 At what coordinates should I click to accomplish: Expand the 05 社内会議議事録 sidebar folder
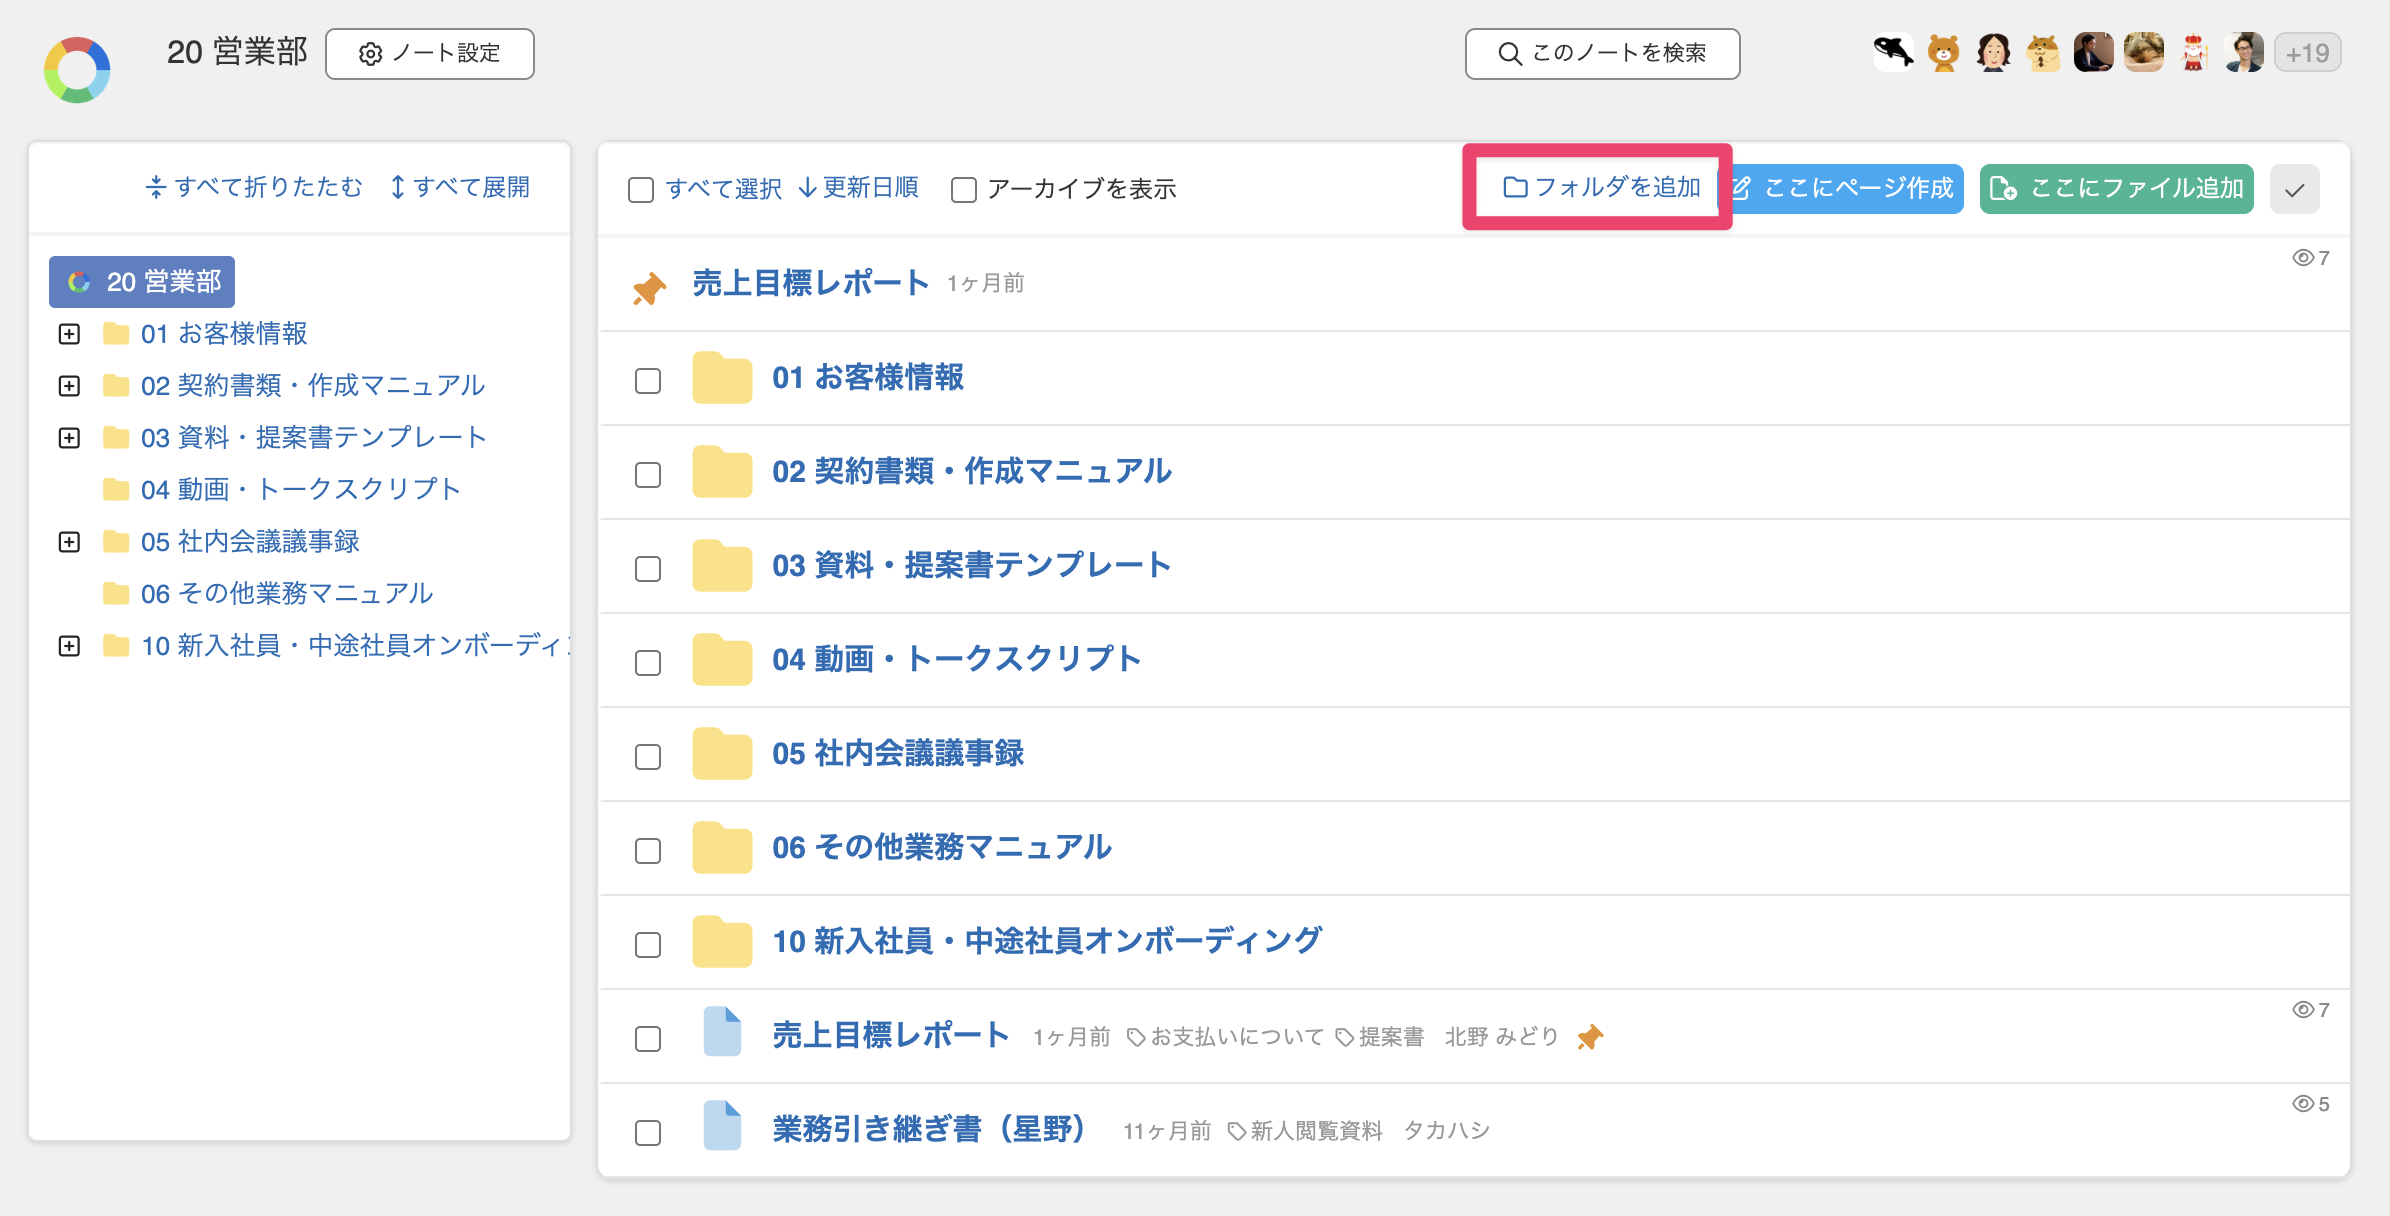[69, 542]
